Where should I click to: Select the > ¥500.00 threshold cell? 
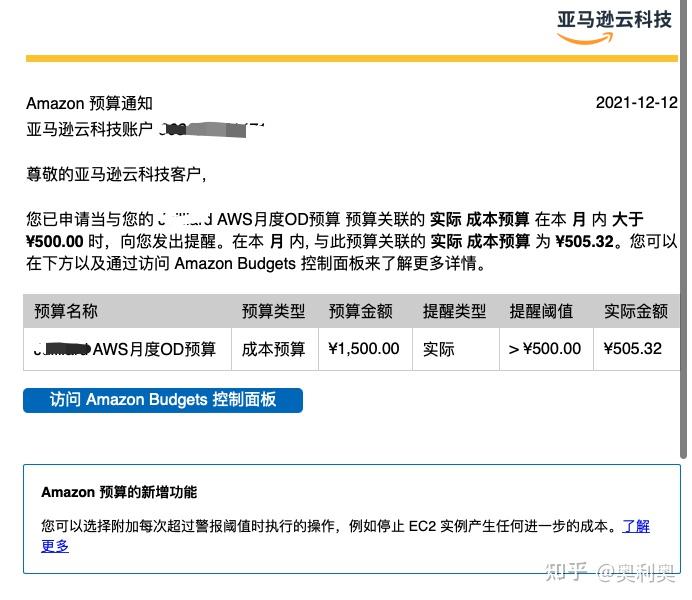tap(546, 349)
